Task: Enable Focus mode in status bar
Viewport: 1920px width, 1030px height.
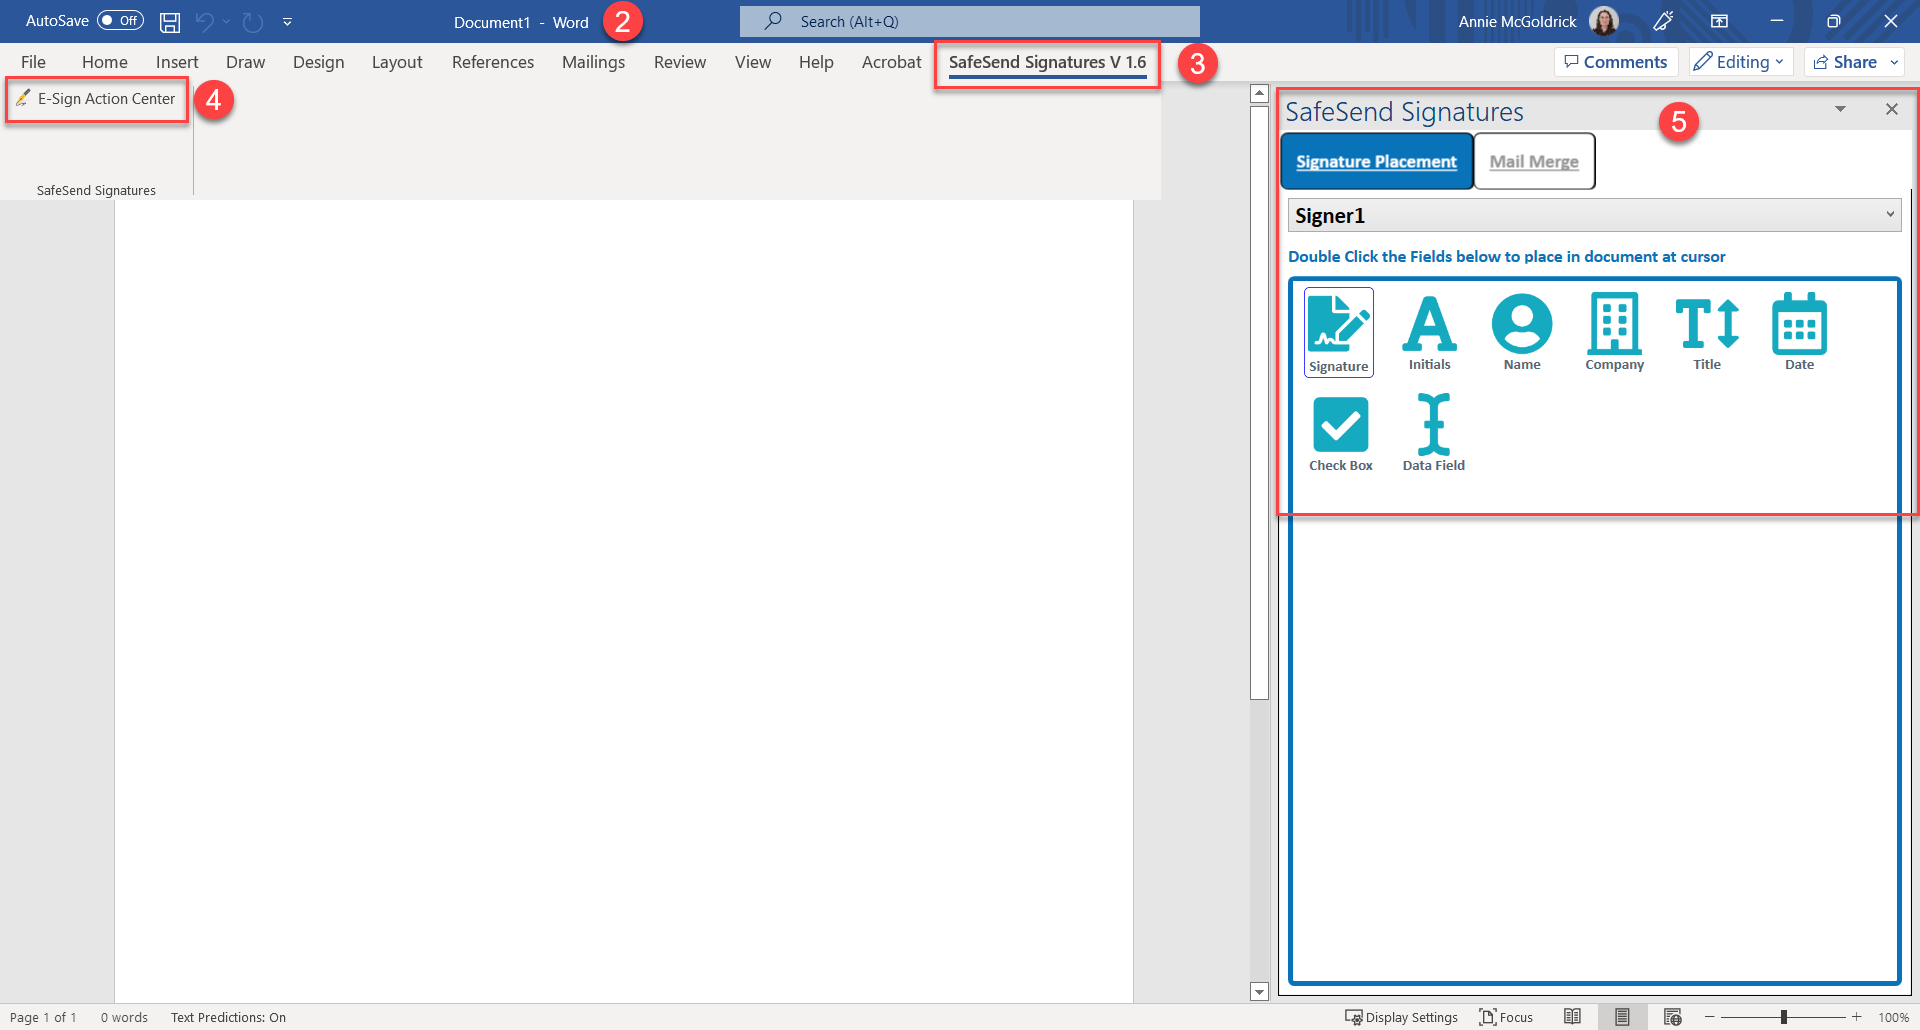Action: 1506,1017
